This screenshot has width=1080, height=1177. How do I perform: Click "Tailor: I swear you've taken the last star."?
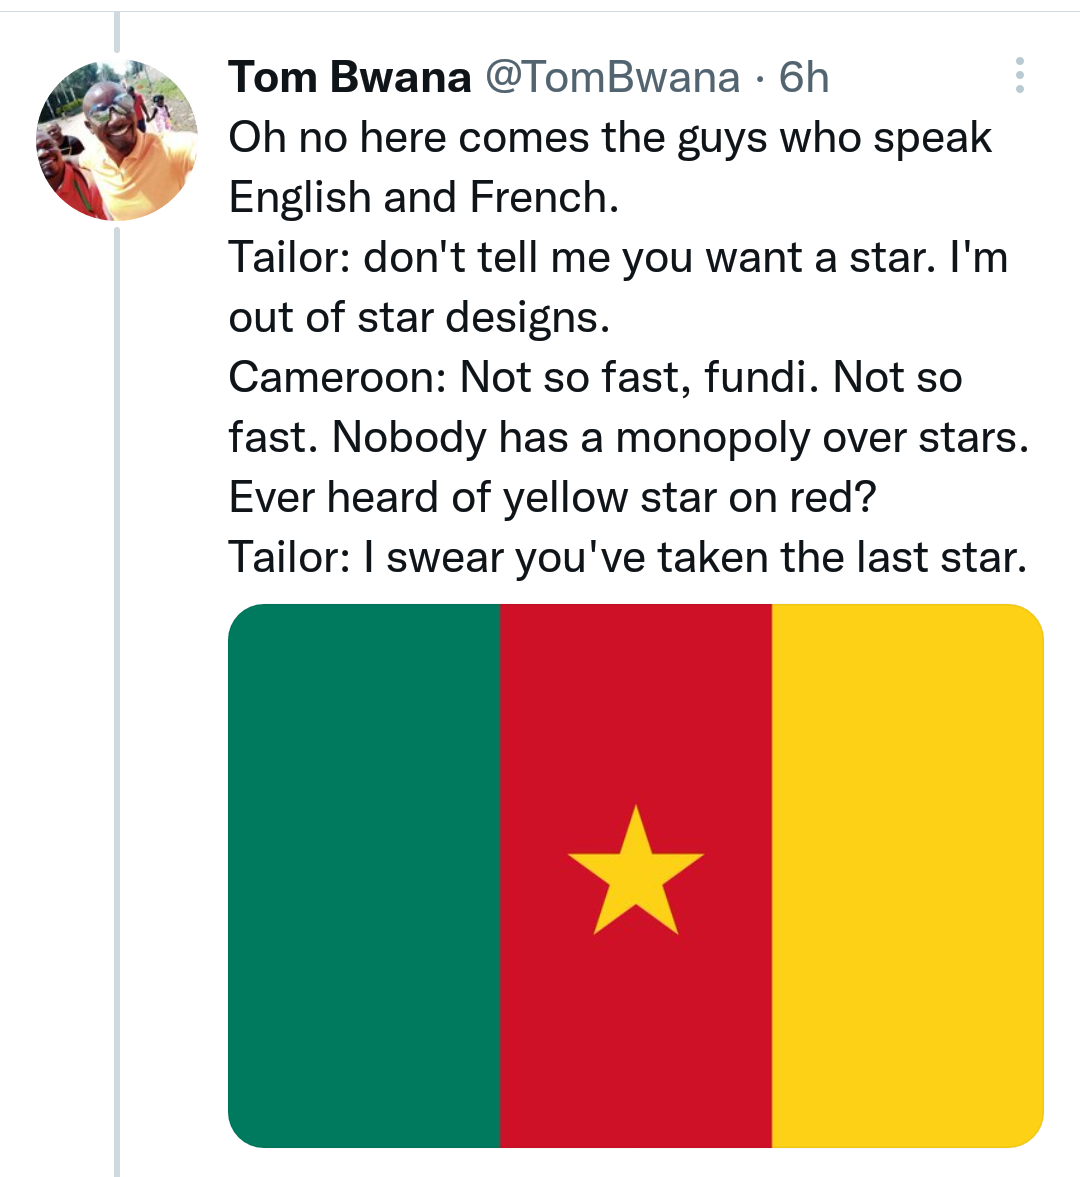627,558
